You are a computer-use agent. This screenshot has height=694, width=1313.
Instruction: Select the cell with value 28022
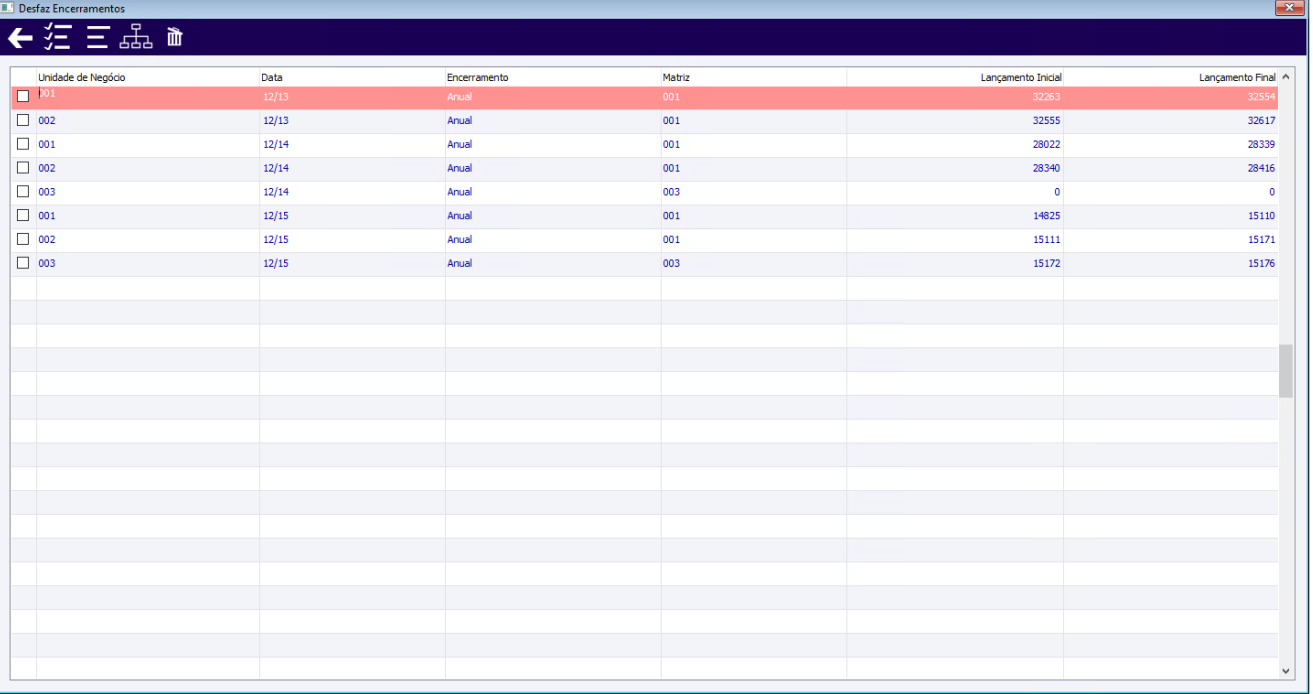[x=955, y=145]
